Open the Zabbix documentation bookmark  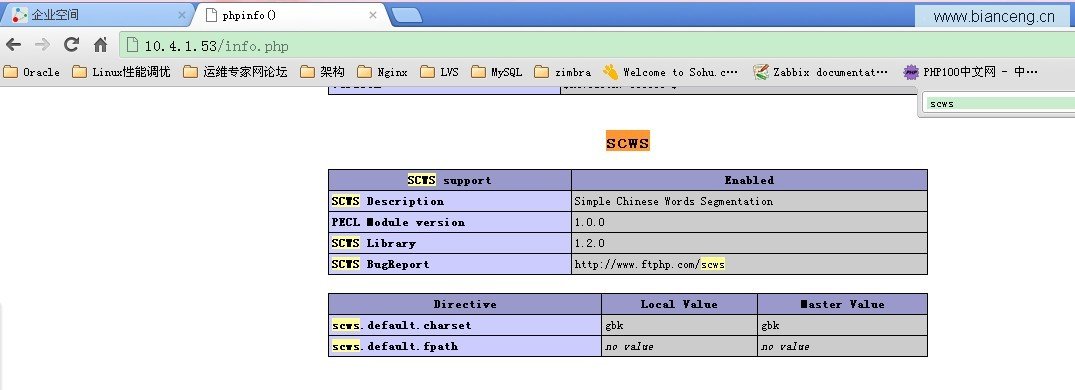tap(820, 72)
